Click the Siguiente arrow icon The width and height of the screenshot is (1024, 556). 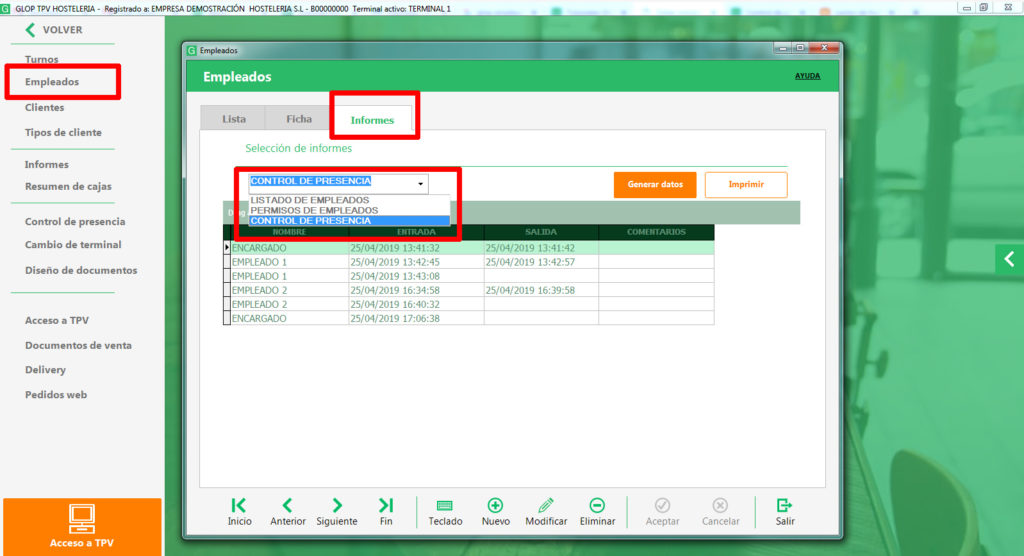[336, 506]
